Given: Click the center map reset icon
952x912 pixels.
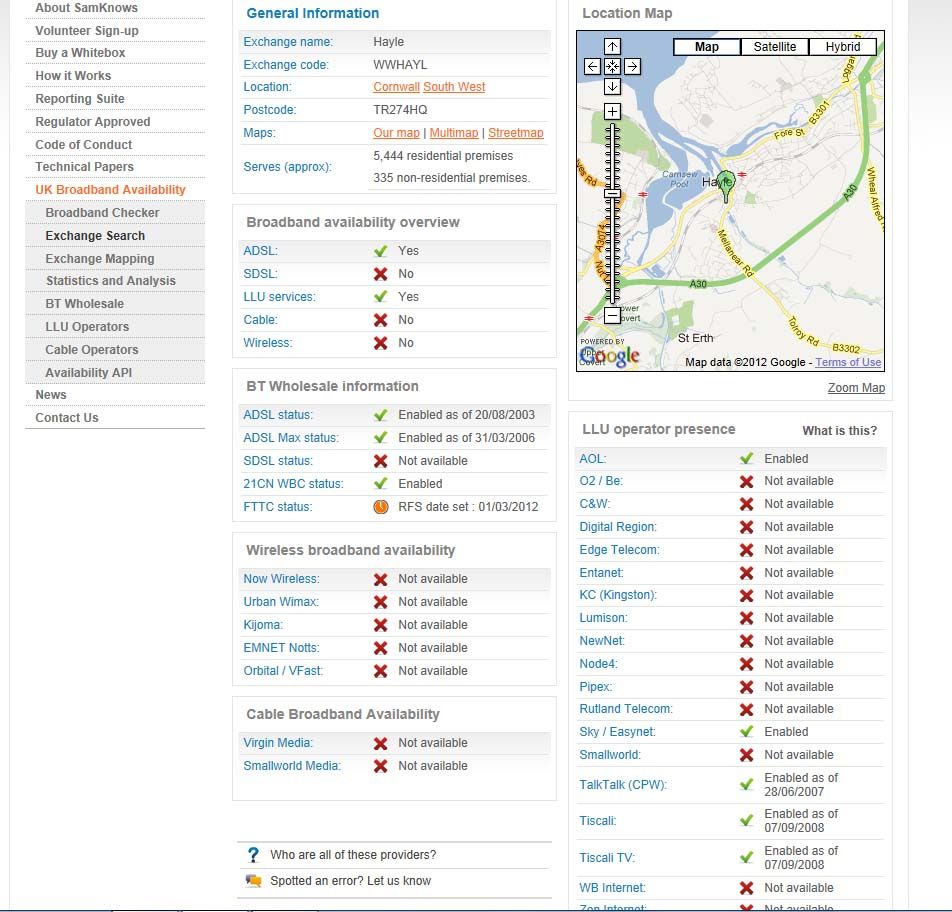Looking at the screenshot, I should [x=612, y=67].
